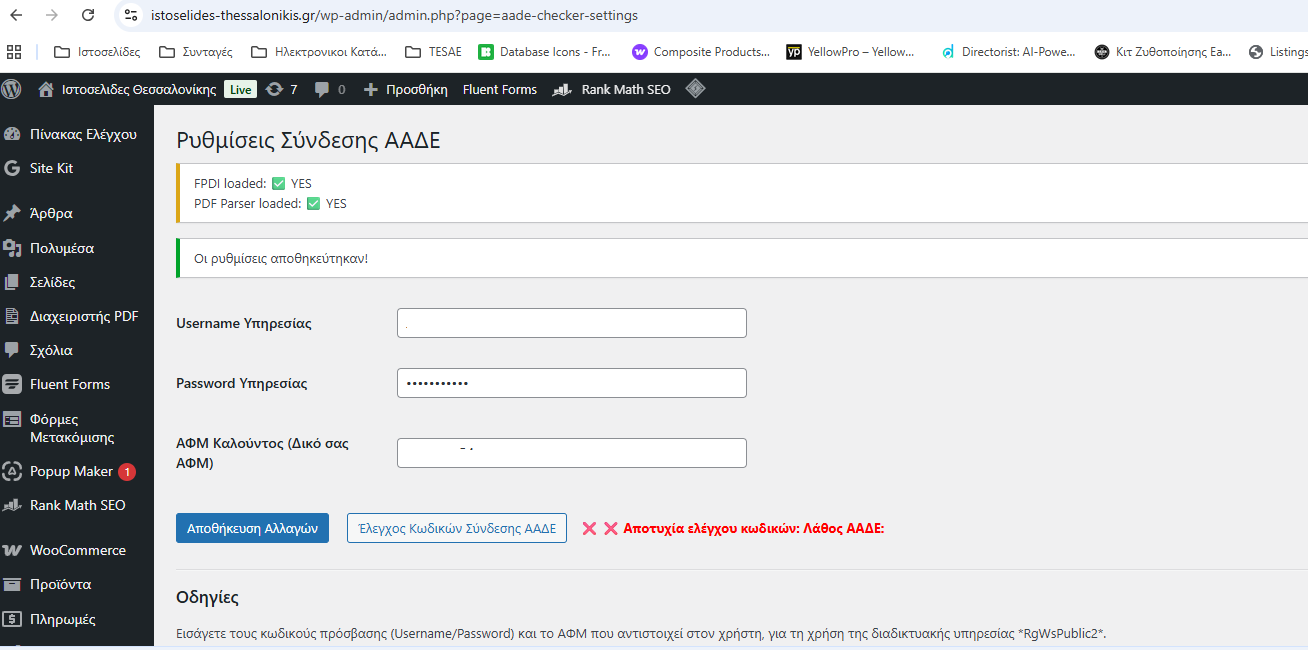
Task: Click Ιστοσελίδες Θεσσαλονίκης site name
Action: point(139,89)
